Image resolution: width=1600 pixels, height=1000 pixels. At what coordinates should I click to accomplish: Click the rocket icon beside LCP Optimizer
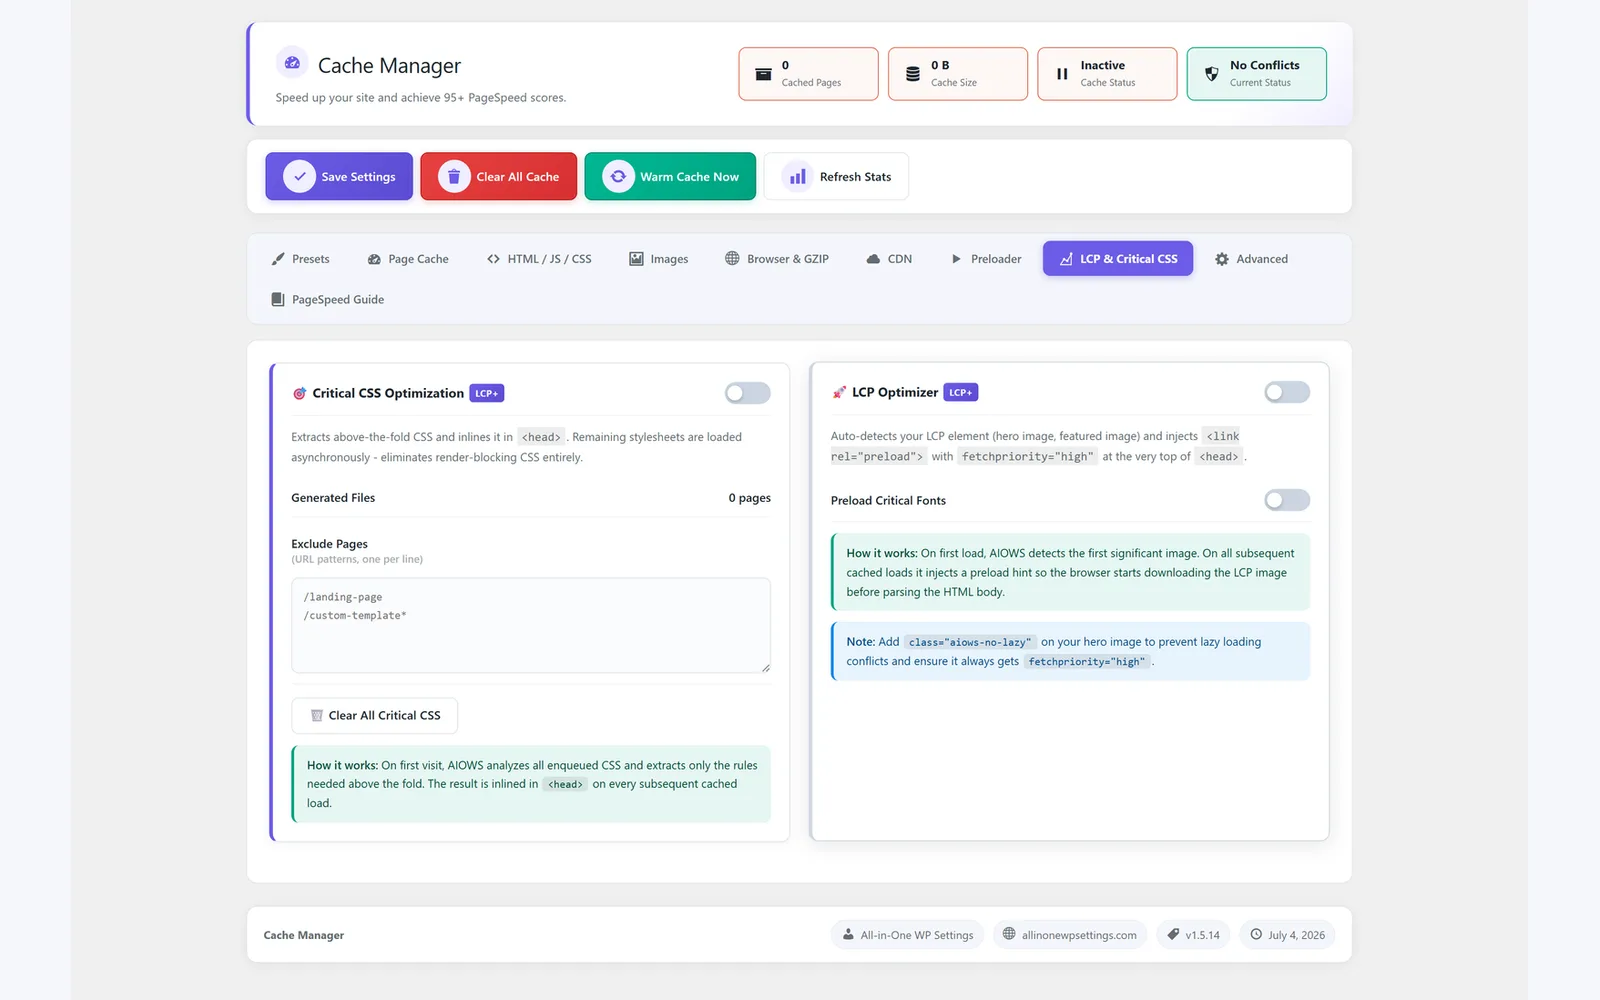click(839, 392)
